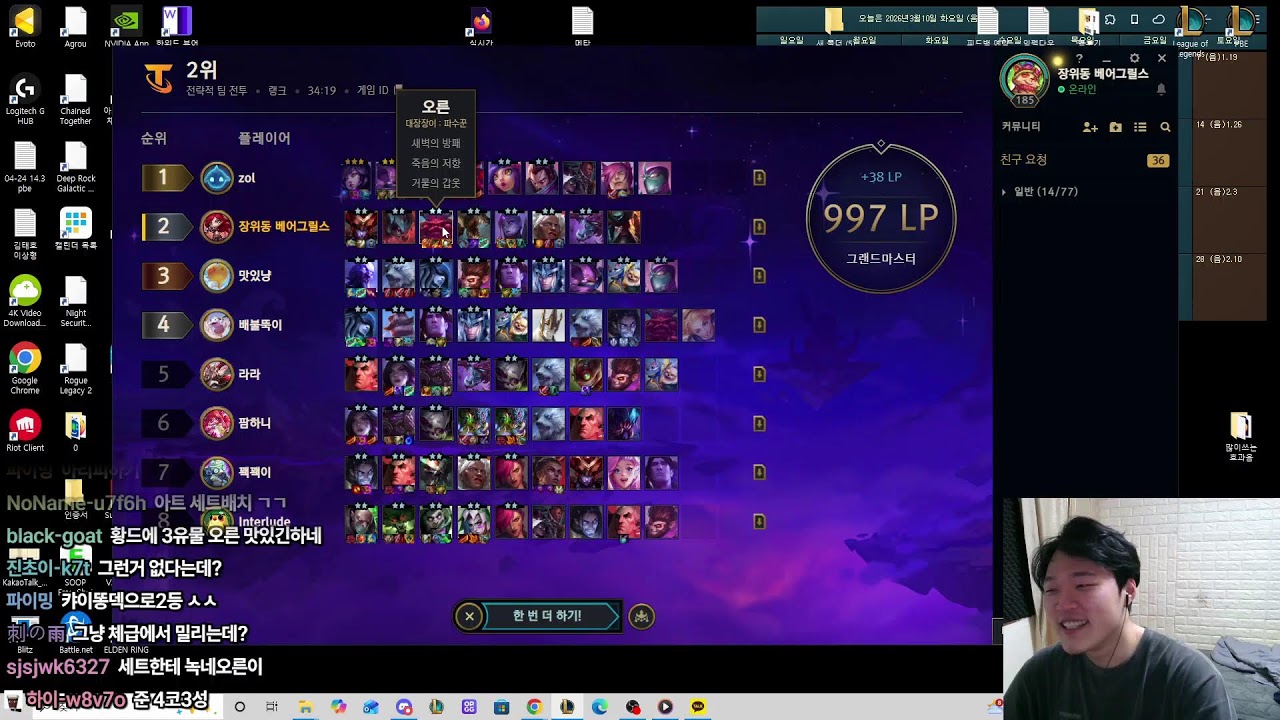Open the Deep Rock Galactic desktop shortcut
Viewport: 1280px width, 720px height.
point(76,167)
